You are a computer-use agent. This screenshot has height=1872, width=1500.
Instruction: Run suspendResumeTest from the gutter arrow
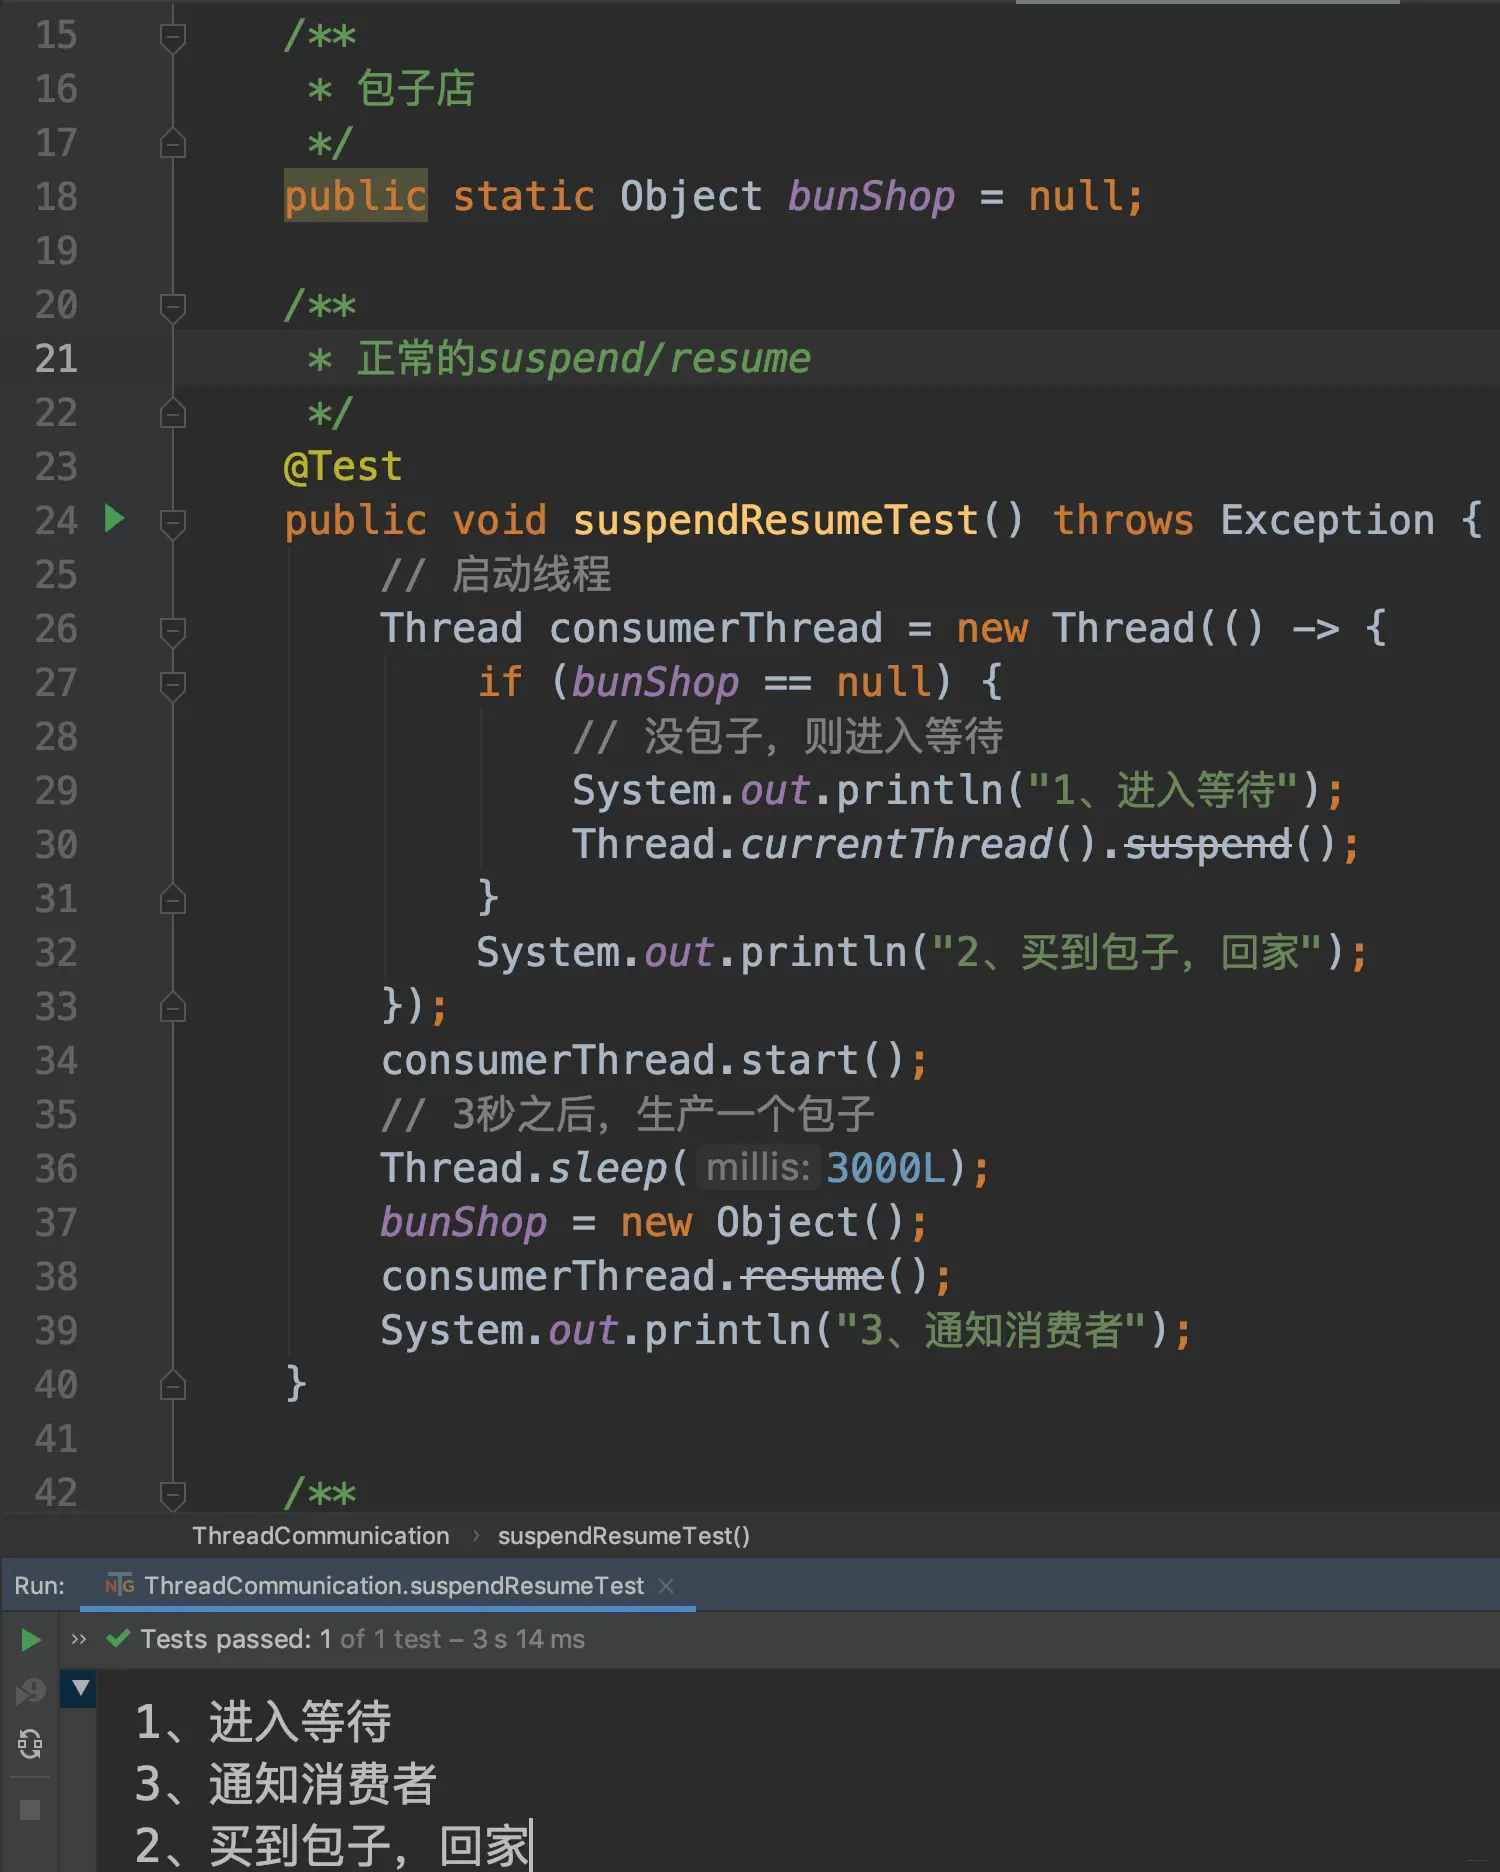[114, 519]
